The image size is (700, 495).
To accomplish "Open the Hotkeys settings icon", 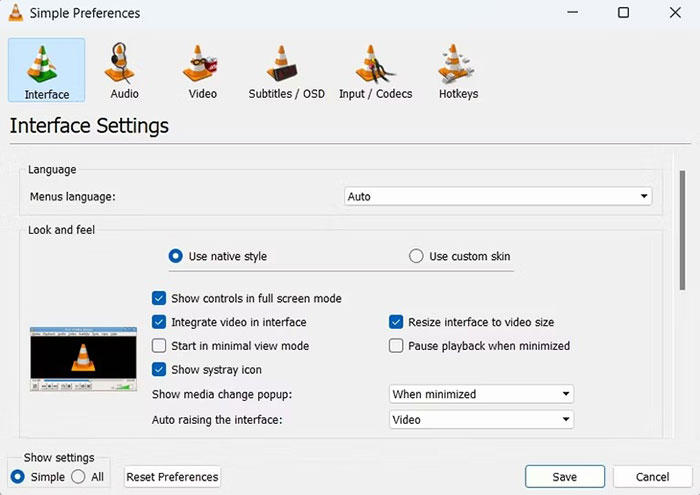I will tap(458, 68).
